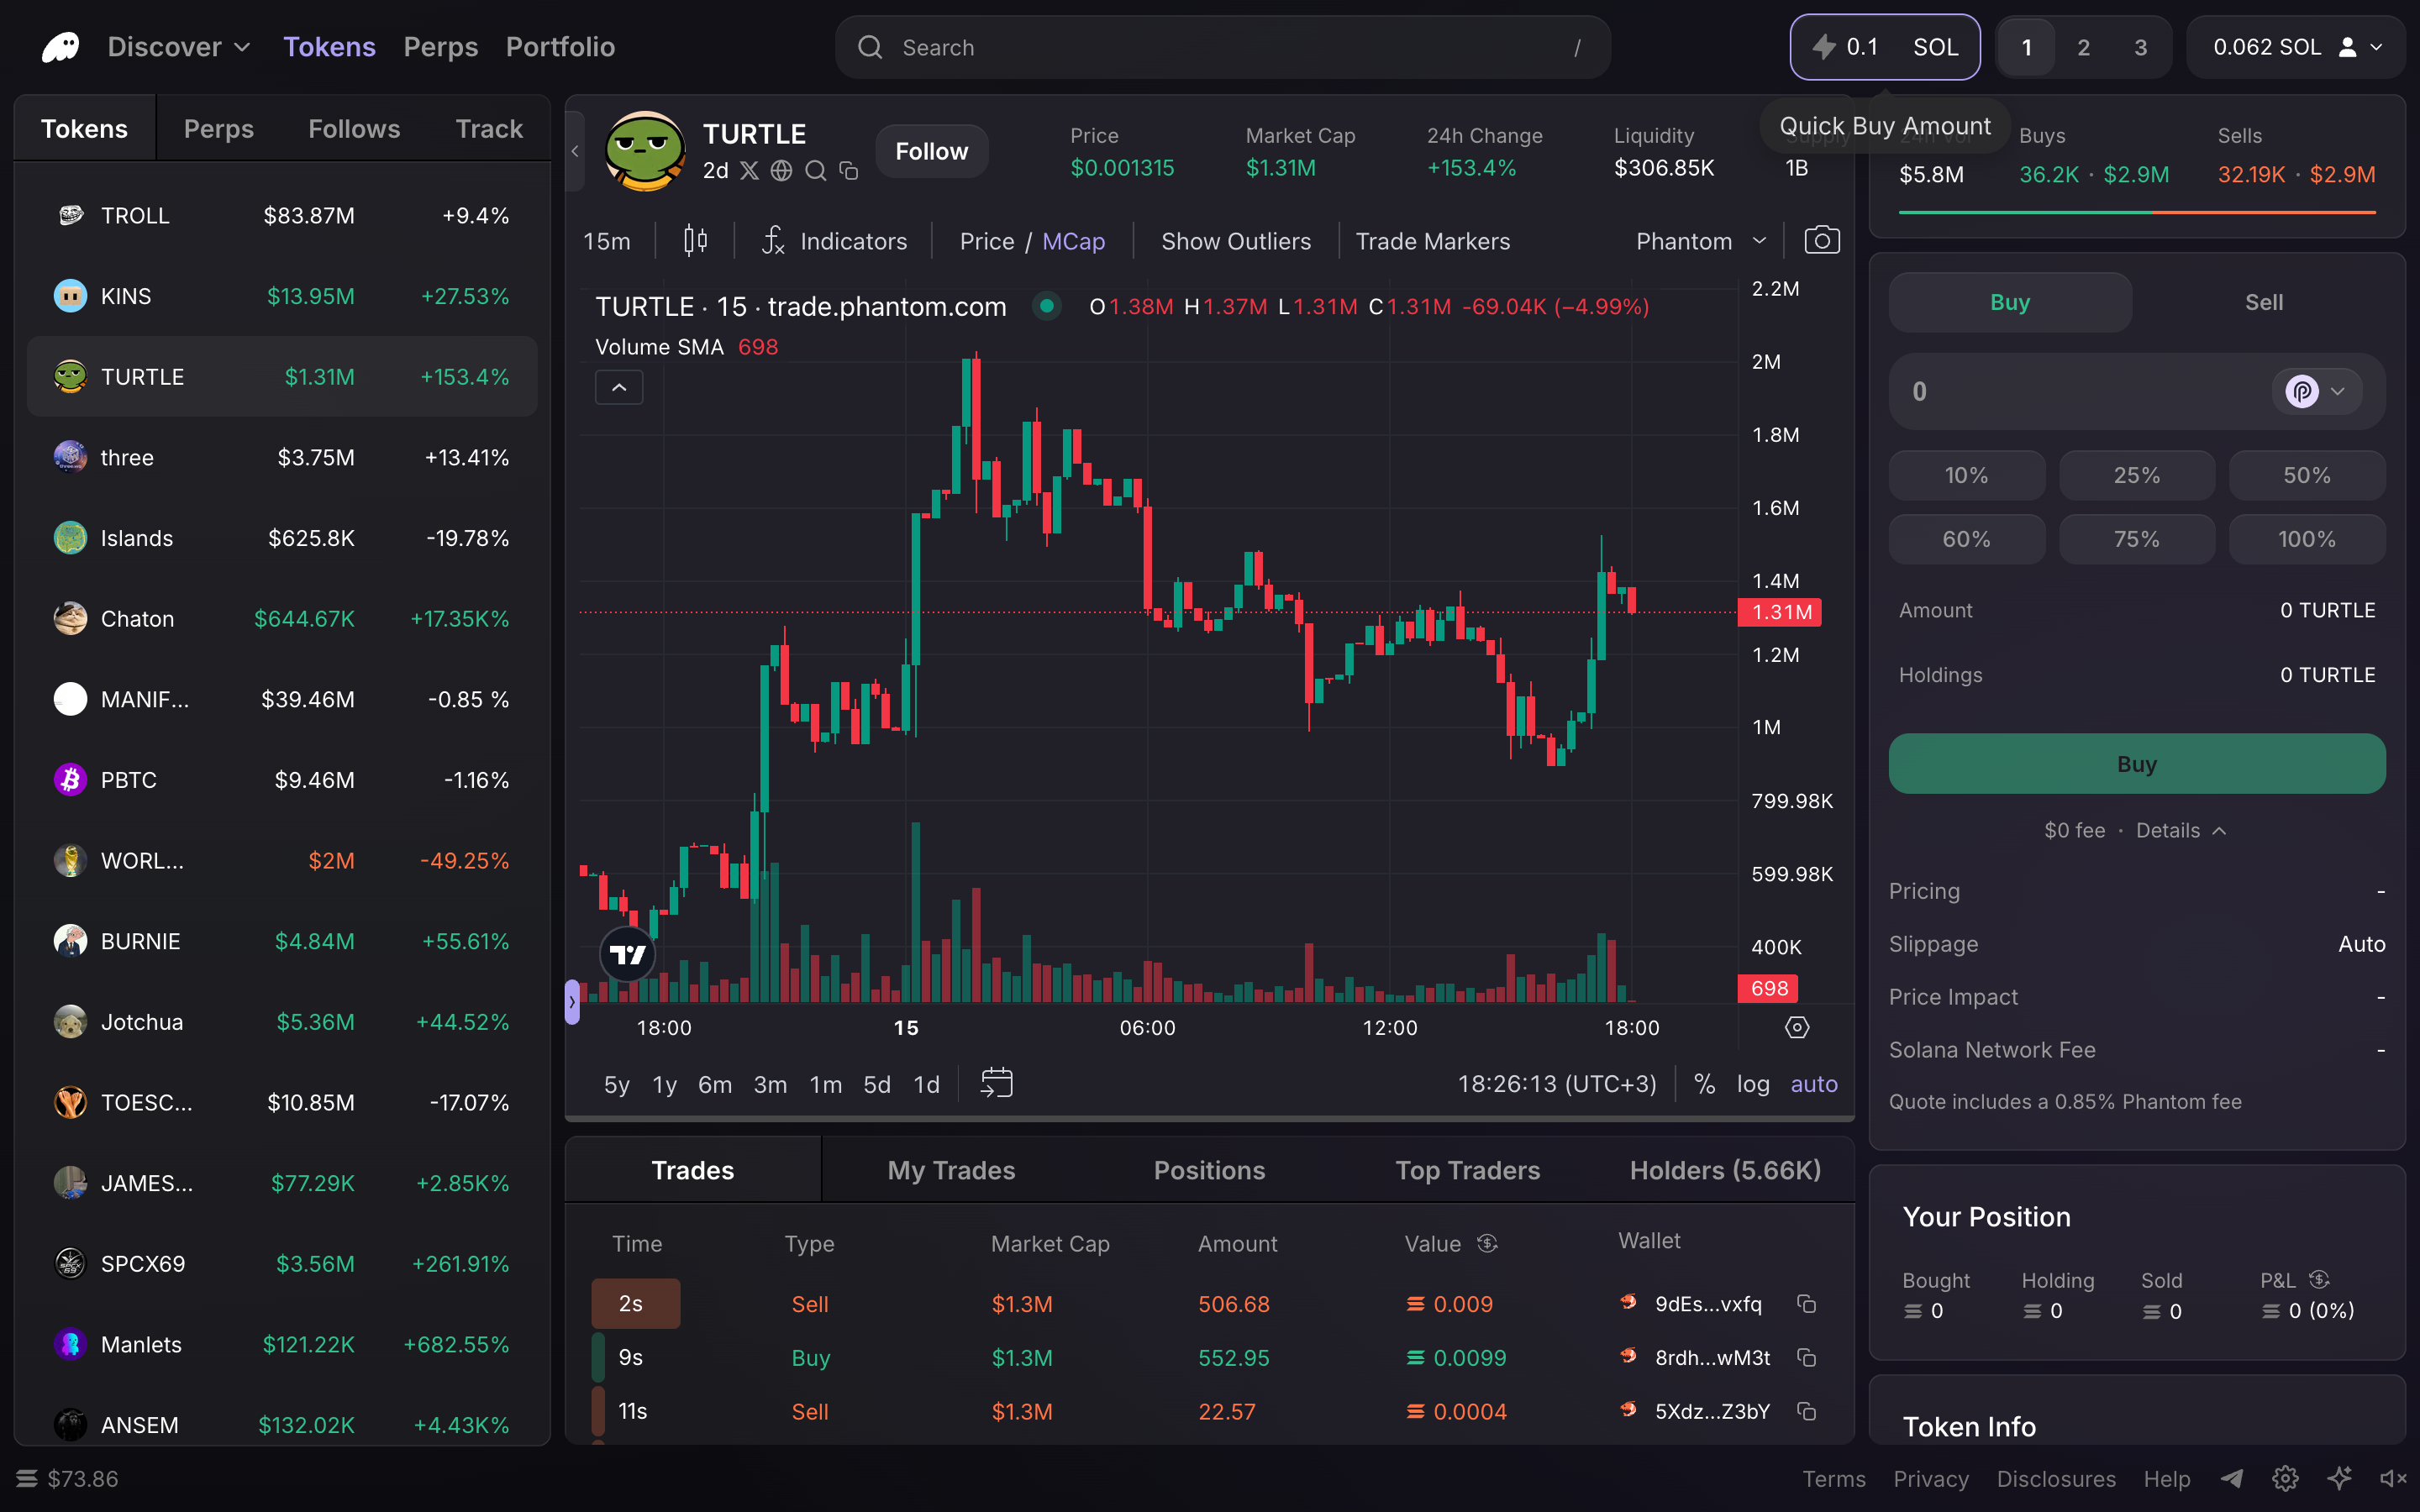Select quick buy preset 2
The width and height of the screenshot is (2420, 1512).
point(2083,47)
